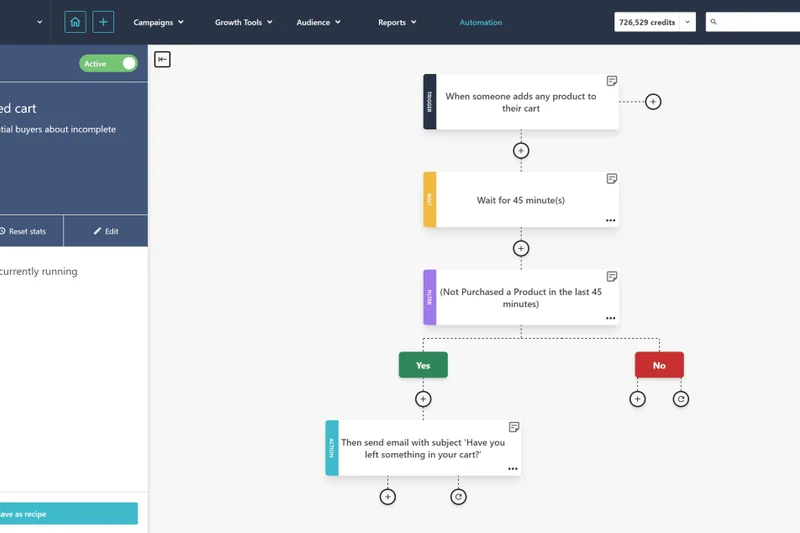This screenshot has width=800, height=533.
Task: Select the green Yes branch label
Action: [x=423, y=365]
